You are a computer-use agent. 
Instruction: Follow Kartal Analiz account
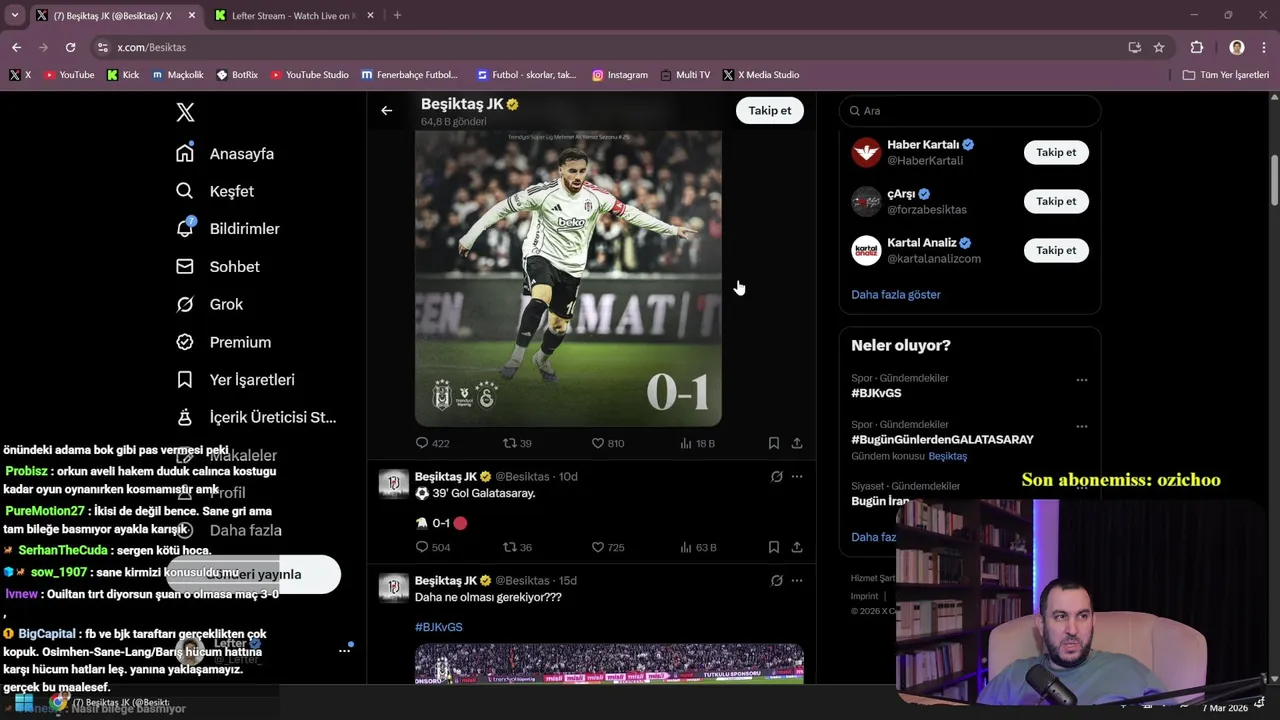[x=1056, y=250]
